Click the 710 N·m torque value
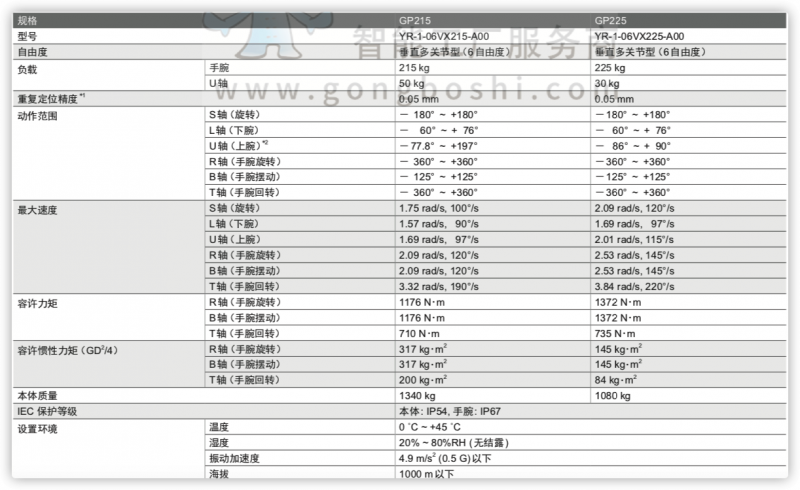The width and height of the screenshot is (800, 490). (x=420, y=333)
